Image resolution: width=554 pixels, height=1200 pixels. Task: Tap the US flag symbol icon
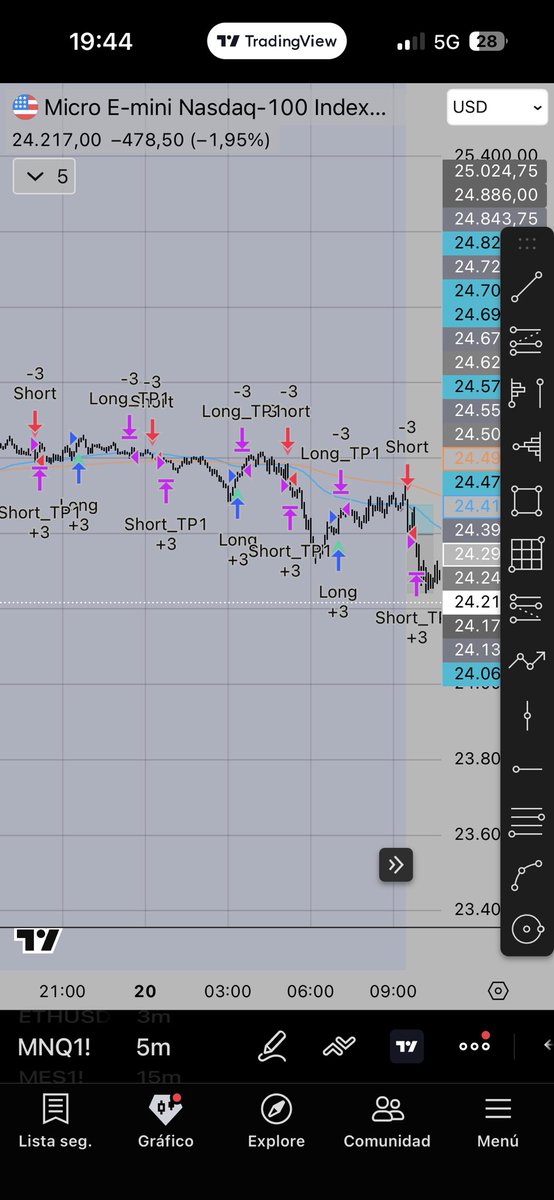point(25,107)
